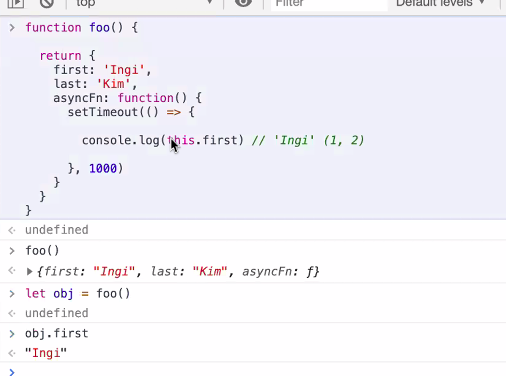The height and width of the screenshot is (376, 506).
Task: Click the 'setTimeout(() => {' line
Action: click(131, 112)
